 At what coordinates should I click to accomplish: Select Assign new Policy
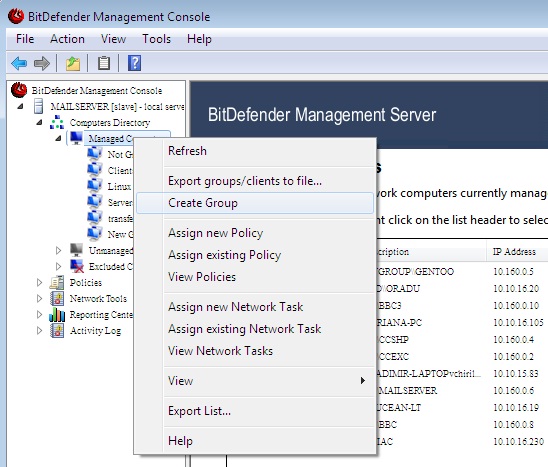255,233
